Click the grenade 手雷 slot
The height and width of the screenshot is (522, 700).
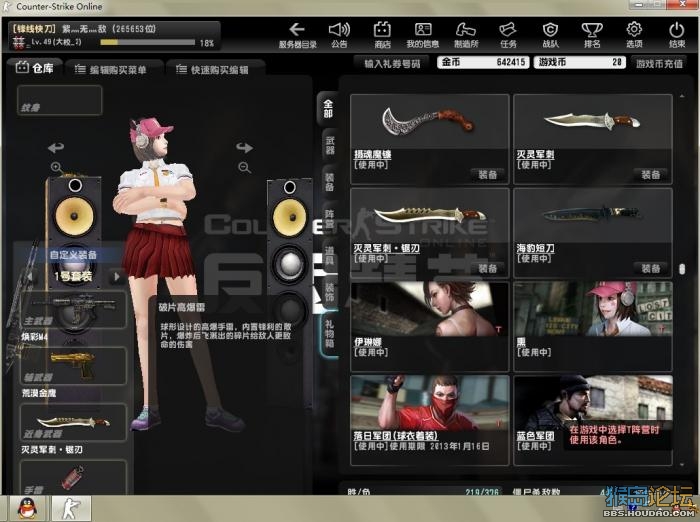73,478
